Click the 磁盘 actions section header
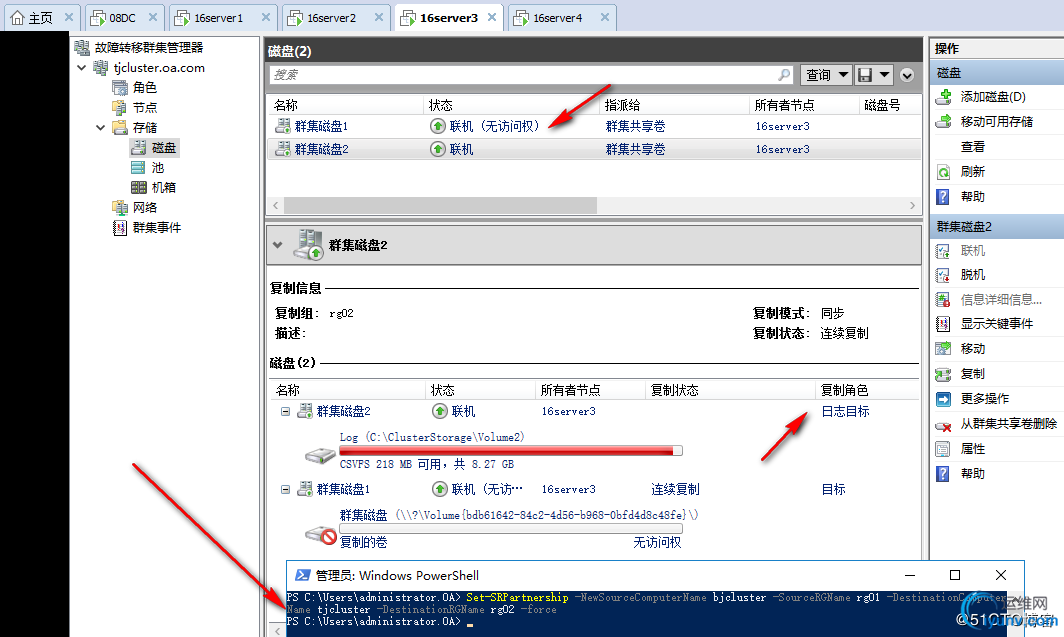This screenshot has width=1064, height=637. [x=997, y=73]
